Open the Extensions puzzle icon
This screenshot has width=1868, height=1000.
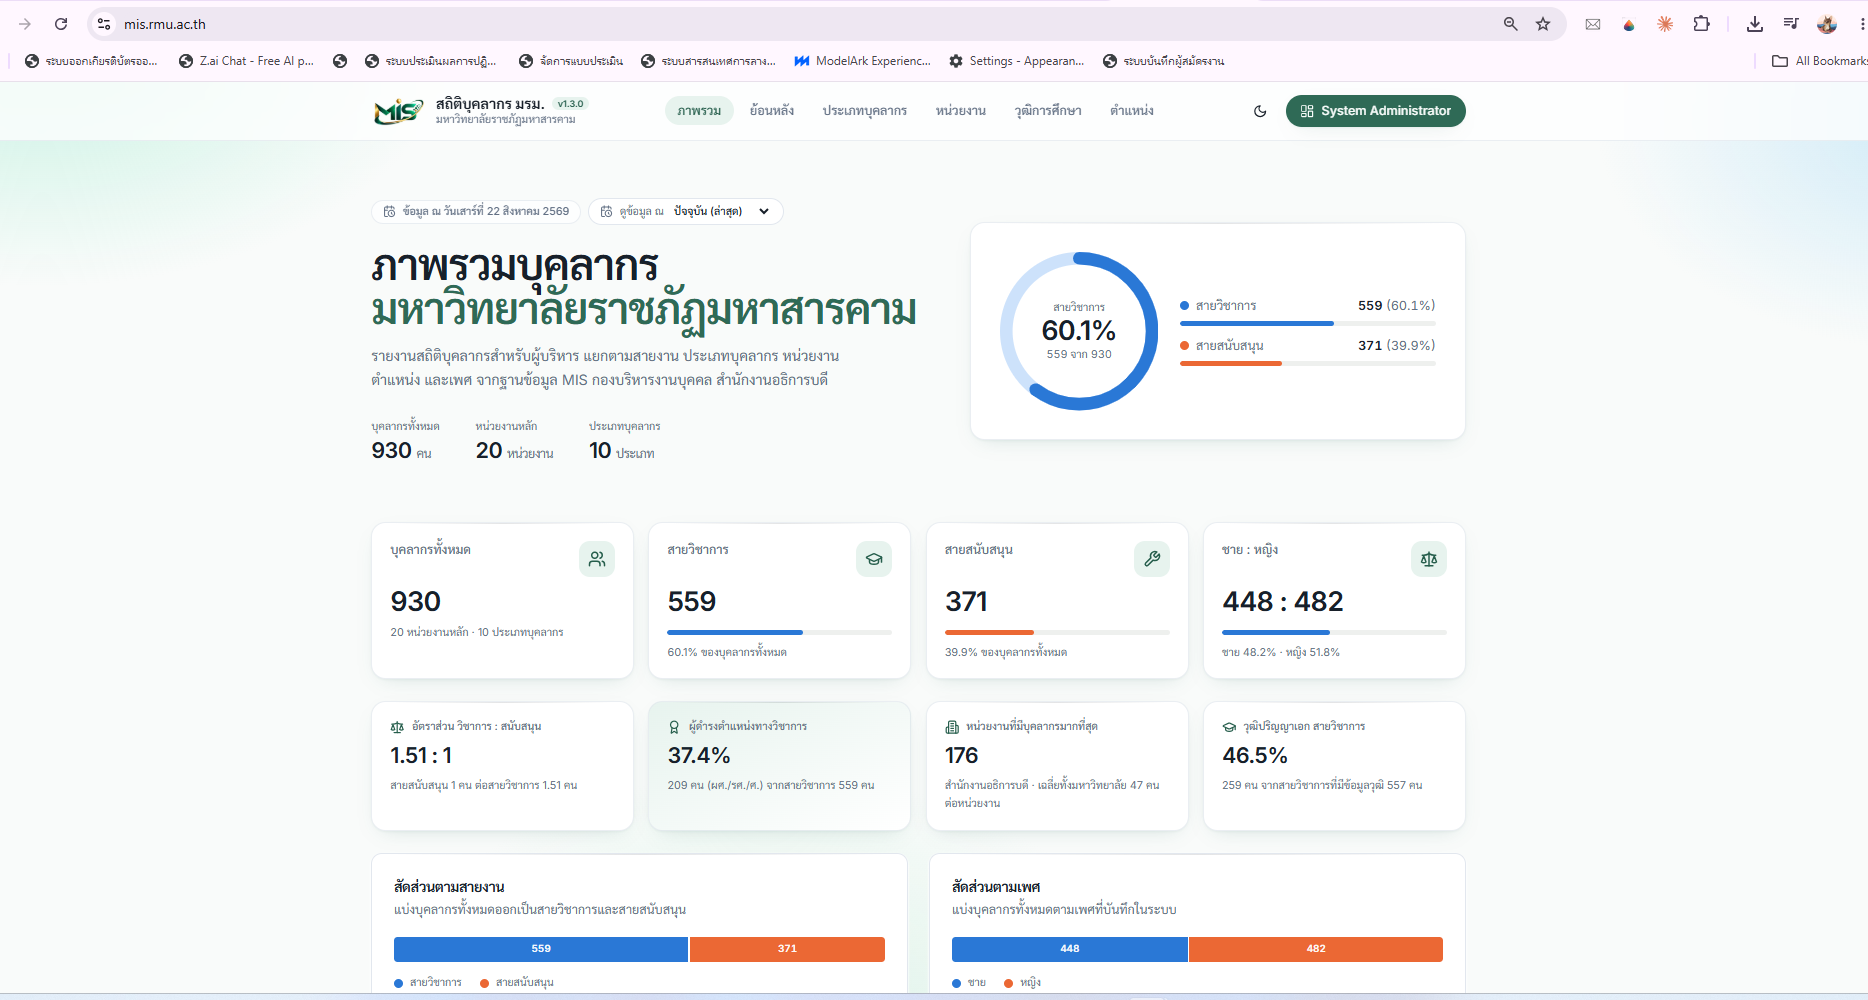tap(1701, 24)
